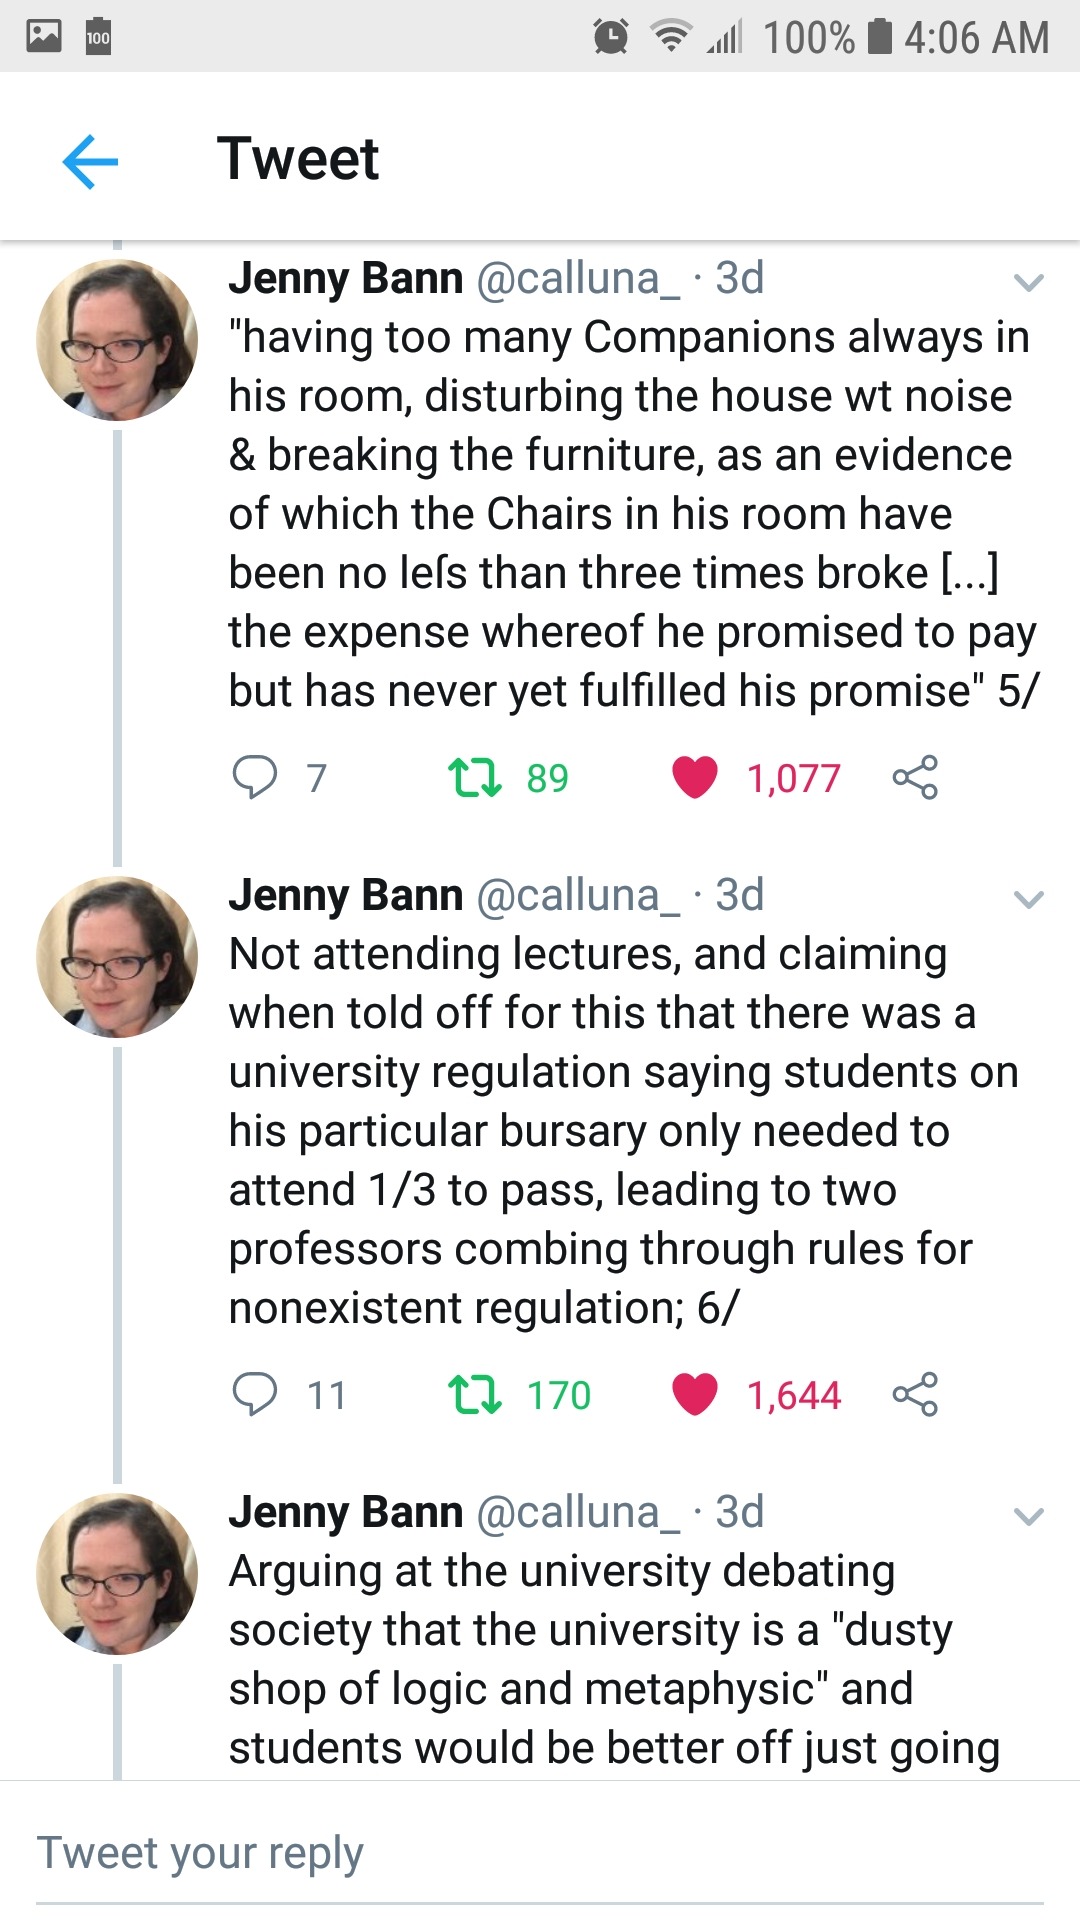Retweet the tweet with 170 retweets
The image size is (1080, 1920).
pos(474,1394)
